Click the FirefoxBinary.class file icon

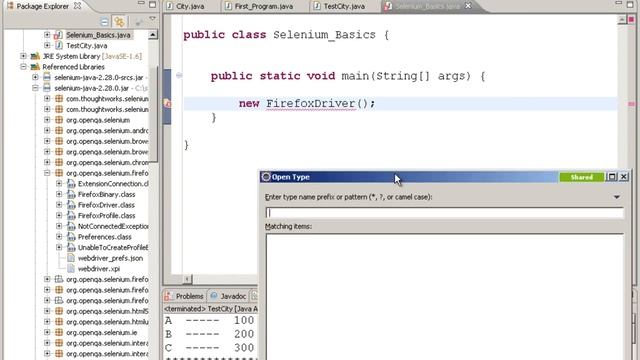[71, 194]
